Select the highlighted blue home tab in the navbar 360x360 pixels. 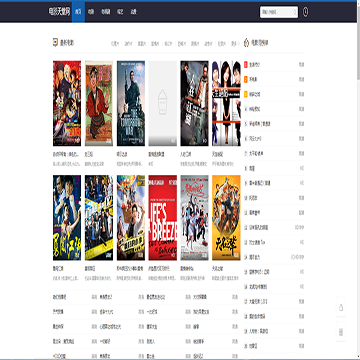click(x=78, y=12)
